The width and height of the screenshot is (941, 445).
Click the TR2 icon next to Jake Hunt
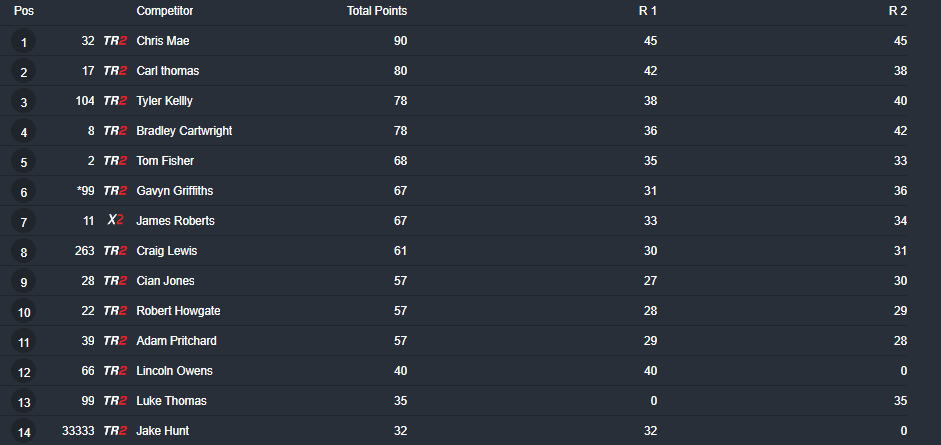click(x=115, y=431)
